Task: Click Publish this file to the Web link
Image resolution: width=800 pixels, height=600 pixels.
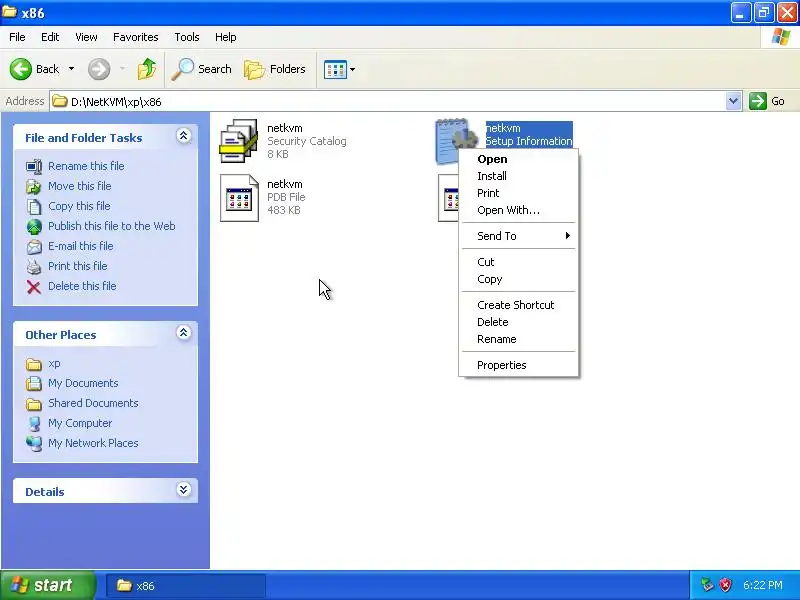Action: (x=112, y=226)
